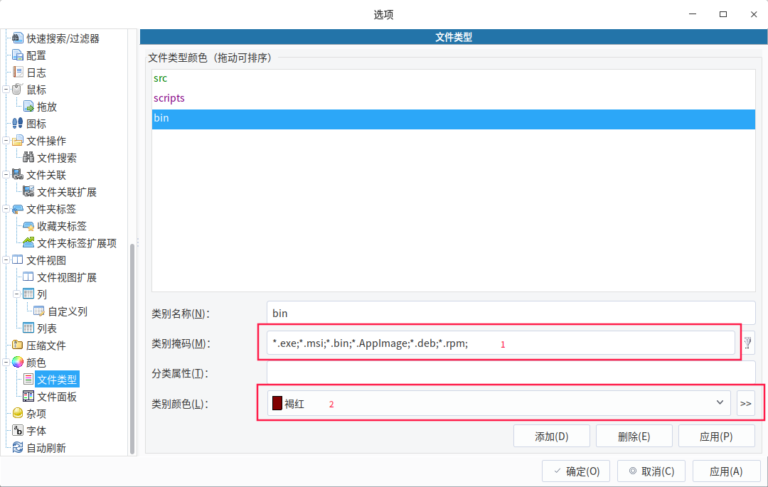Viewport: 768px width, 487px height.
Task: Click the 字体 (Fonts) icon
Action: [x=17, y=431]
